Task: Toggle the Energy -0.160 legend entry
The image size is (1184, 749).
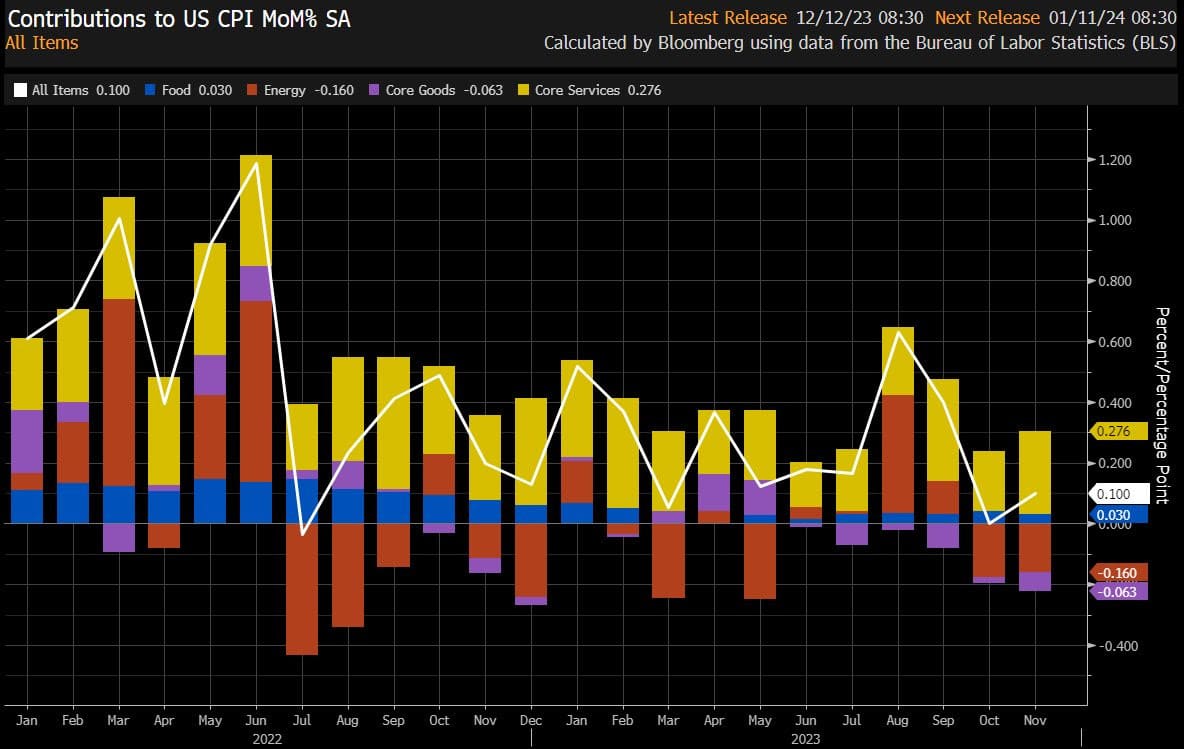Action: pyautogui.click(x=301, y=90)
